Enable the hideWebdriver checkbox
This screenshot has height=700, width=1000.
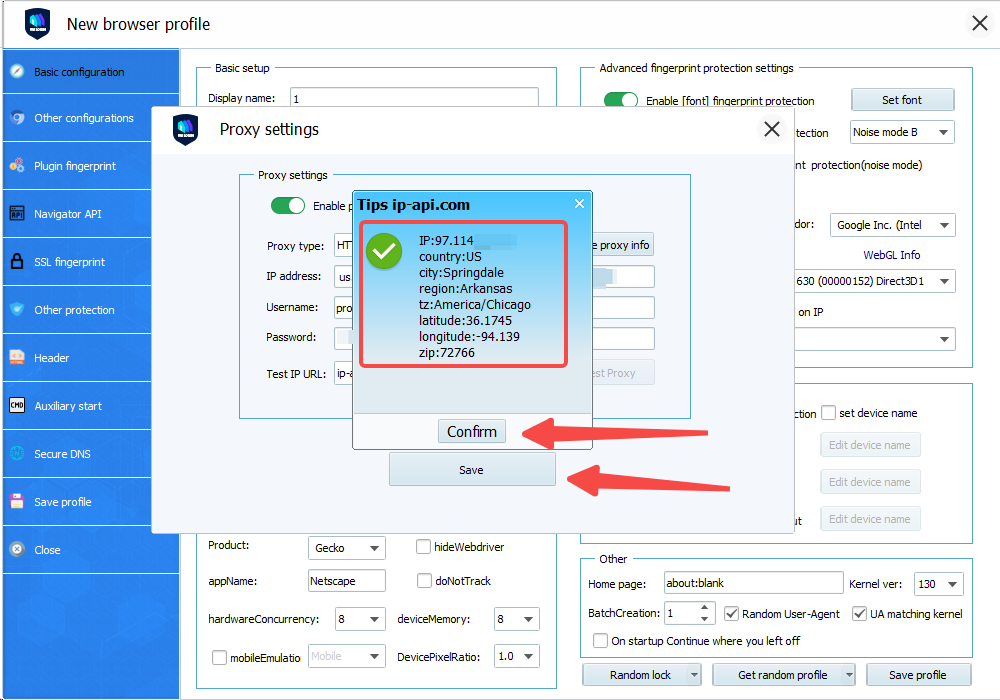[x=424, y=547]
